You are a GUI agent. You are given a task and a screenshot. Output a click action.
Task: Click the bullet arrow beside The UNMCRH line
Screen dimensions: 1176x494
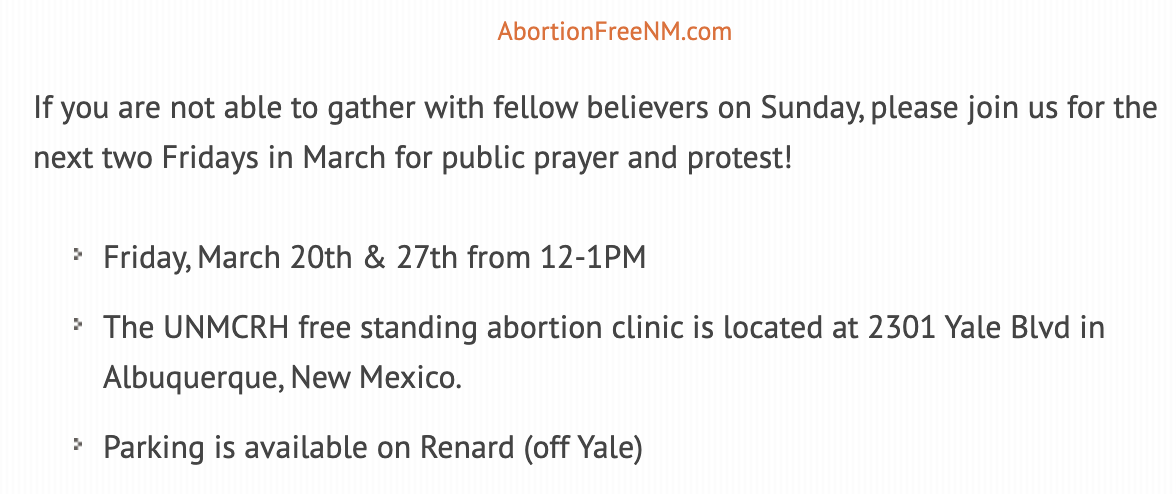[x=77, y=324]
